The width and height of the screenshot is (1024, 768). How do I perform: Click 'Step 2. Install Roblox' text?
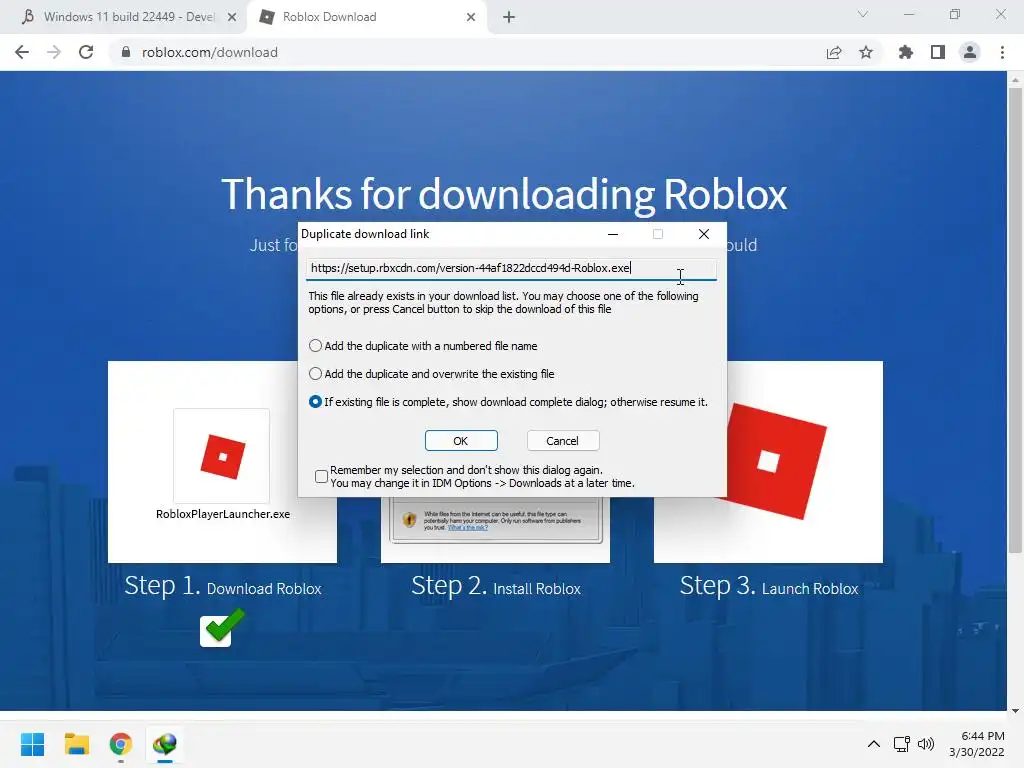pos(496,586)
